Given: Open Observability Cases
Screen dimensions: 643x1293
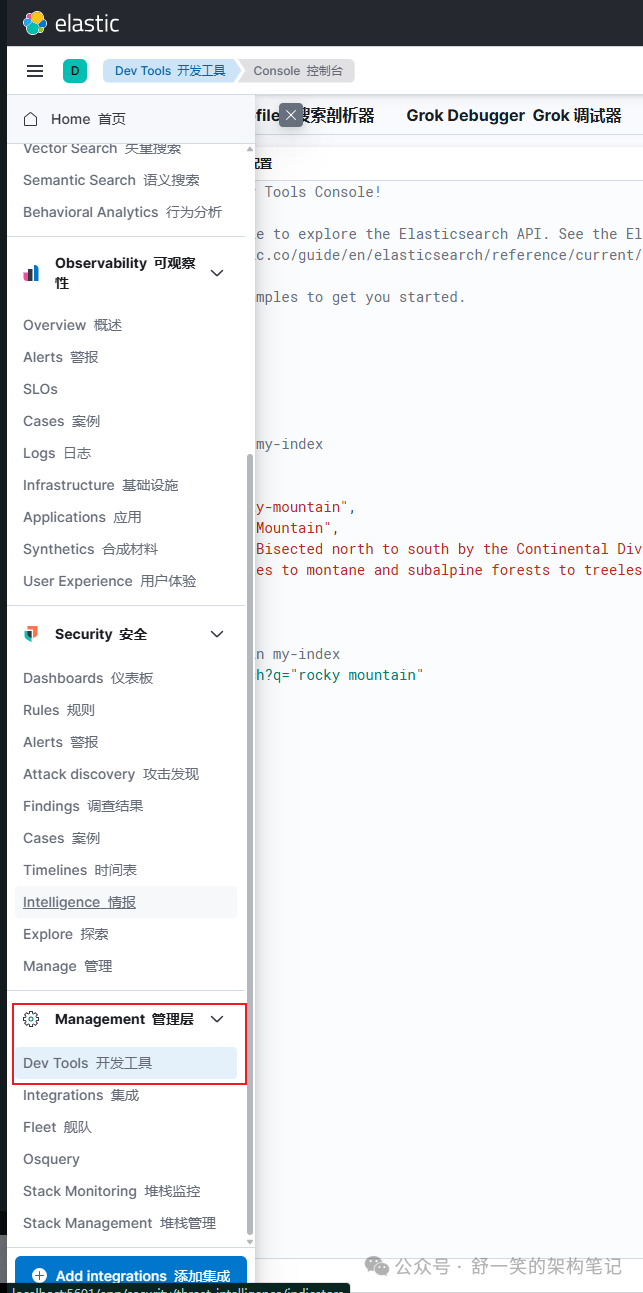Looking at the screenshot, I should tap(61, 421).
